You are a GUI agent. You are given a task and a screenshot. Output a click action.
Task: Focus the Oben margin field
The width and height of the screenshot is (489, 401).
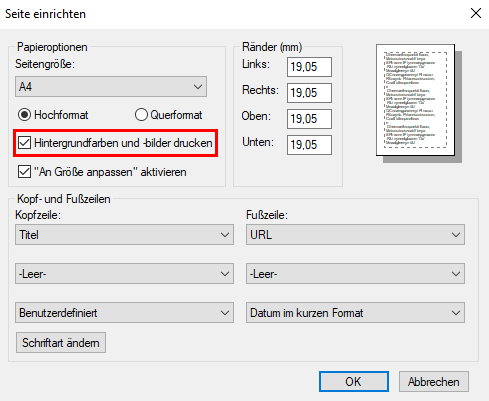309,119
